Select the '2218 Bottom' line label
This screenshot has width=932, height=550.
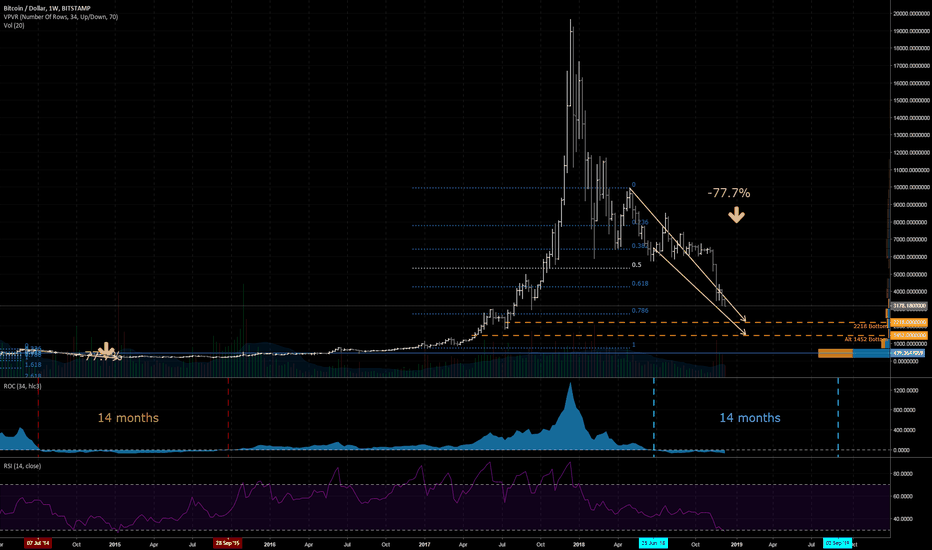(x=870, y=326)
